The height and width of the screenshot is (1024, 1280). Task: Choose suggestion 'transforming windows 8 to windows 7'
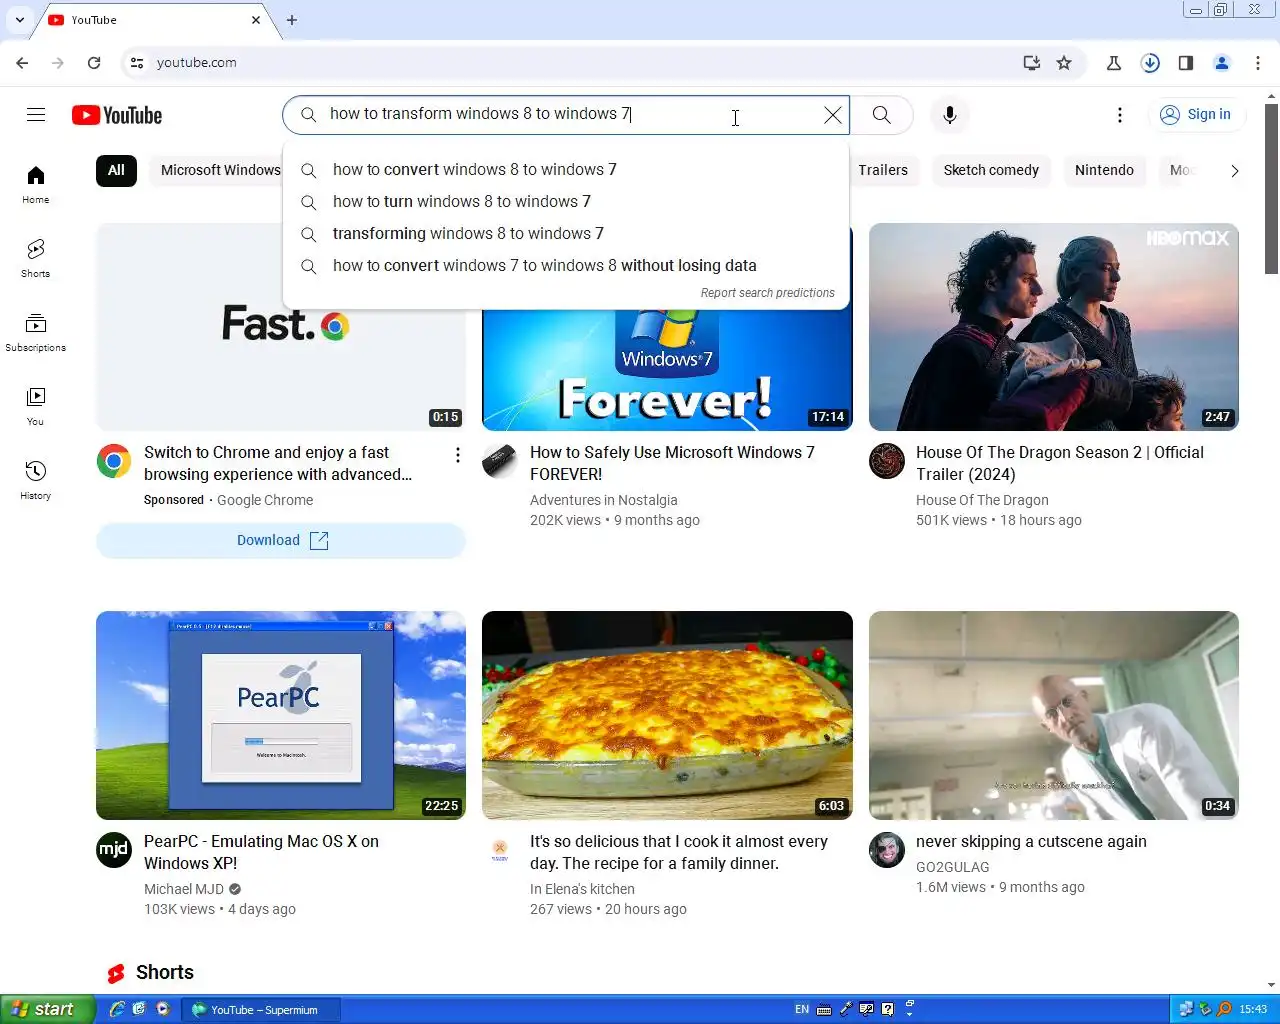[x=566, y=234]
